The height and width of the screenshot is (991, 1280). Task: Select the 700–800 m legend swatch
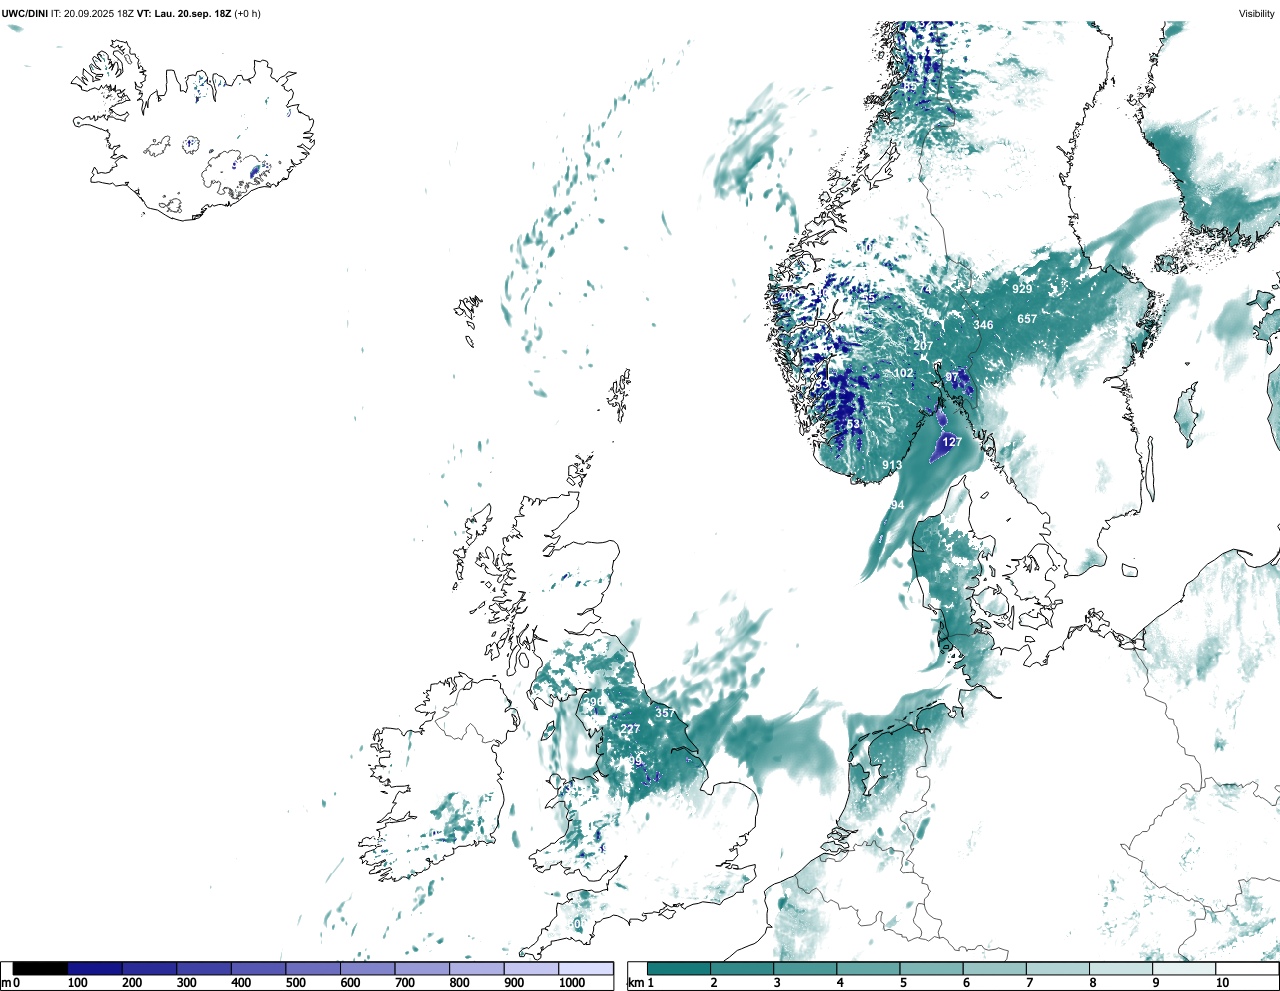tap(422, 969)
